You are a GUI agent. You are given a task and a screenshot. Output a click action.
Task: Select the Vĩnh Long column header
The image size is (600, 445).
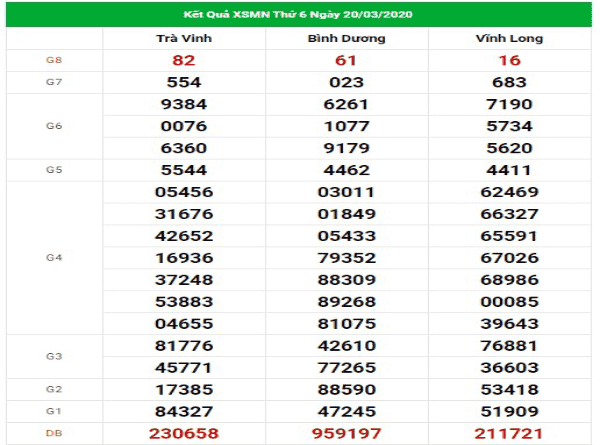click(x=509, y=38)
